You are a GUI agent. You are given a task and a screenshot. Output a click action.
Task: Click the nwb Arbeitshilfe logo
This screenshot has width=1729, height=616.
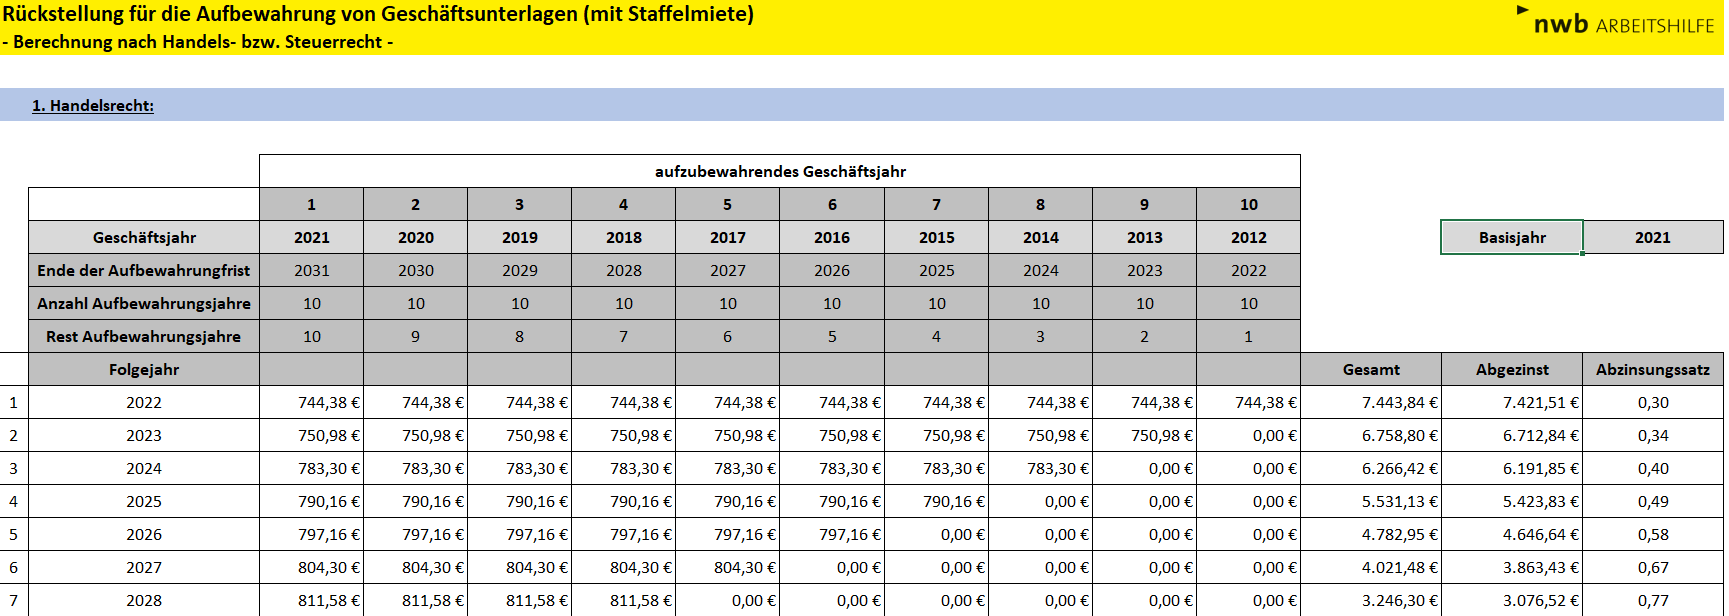click(1623, 24)
